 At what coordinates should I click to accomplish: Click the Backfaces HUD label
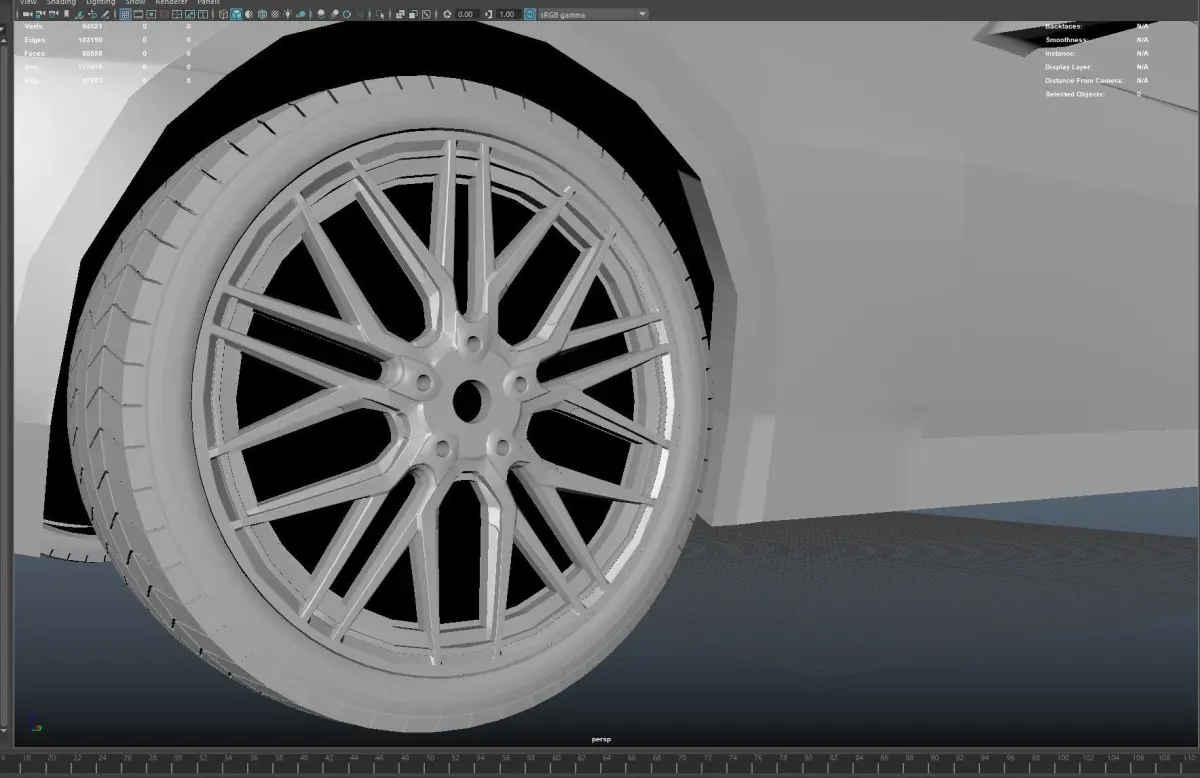click(x=1064, y=26)
